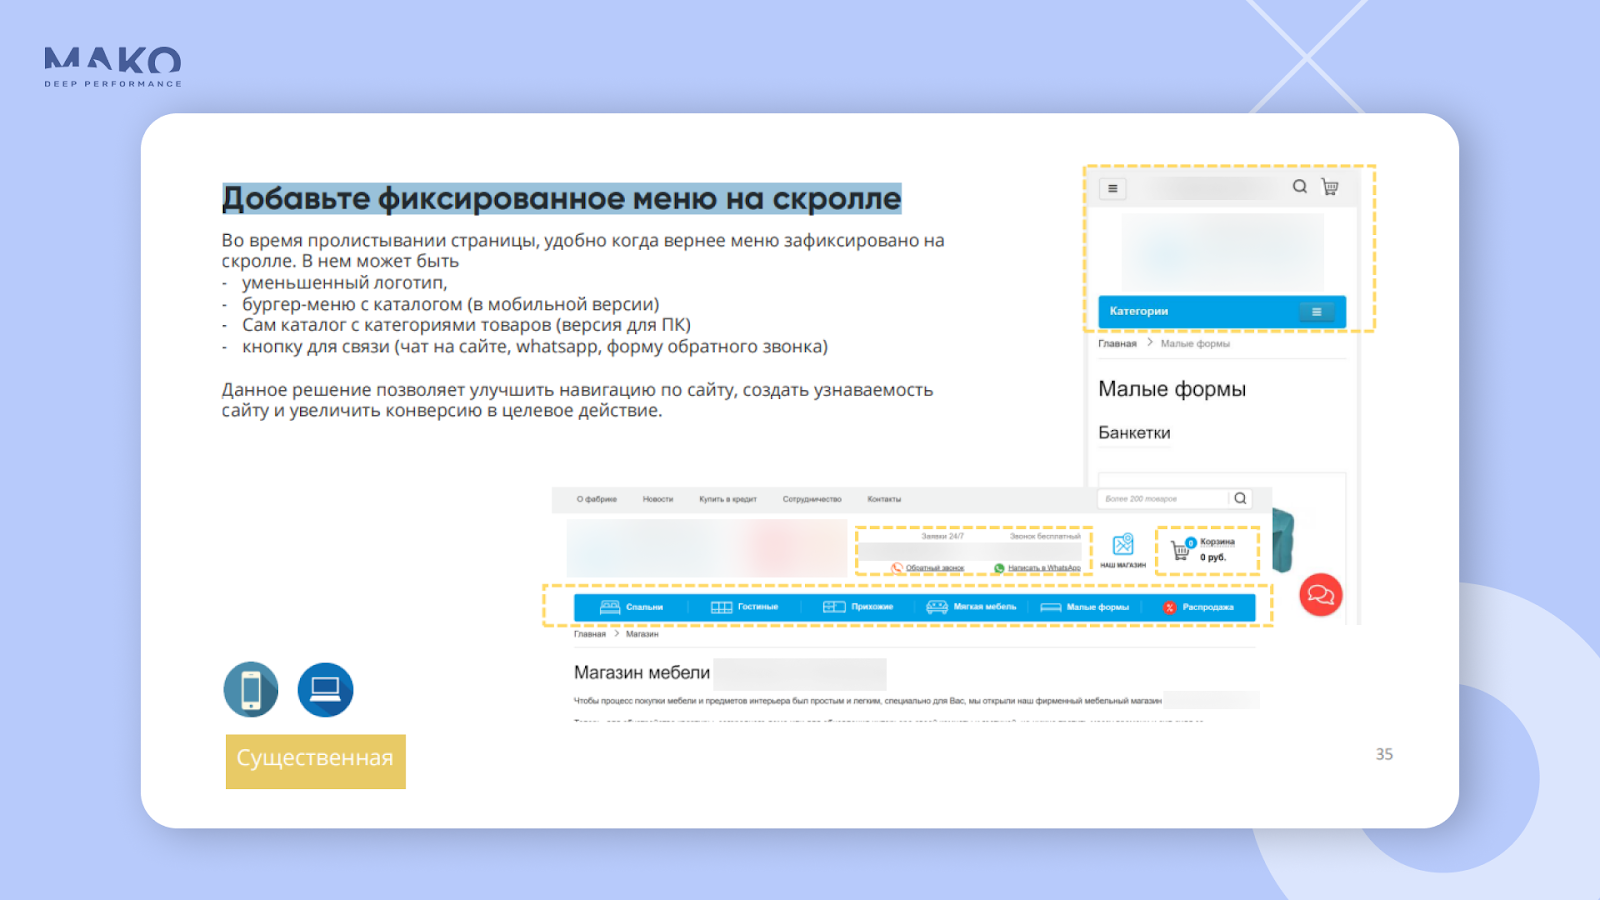Screen dimensions: 1600x900
Task: Open the 'О фабрике' top menu item
Action: [x=597, y=499]
